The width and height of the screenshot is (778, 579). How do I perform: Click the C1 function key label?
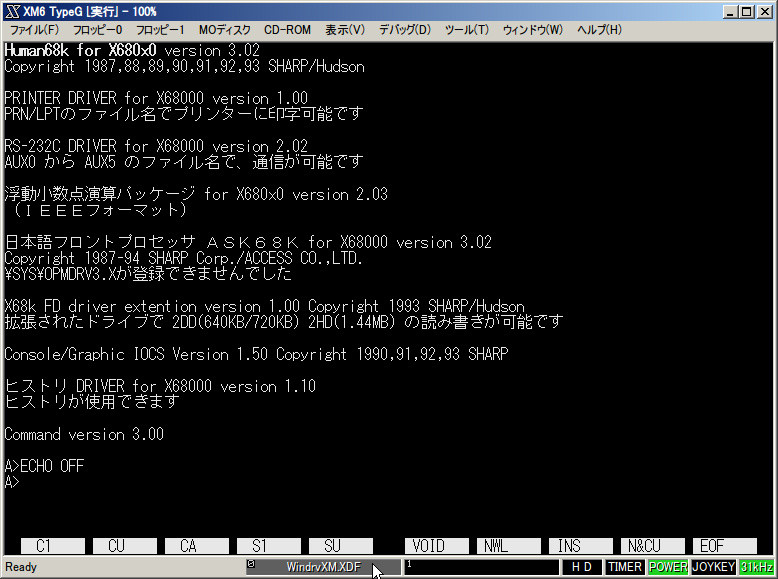click(53, 546)
